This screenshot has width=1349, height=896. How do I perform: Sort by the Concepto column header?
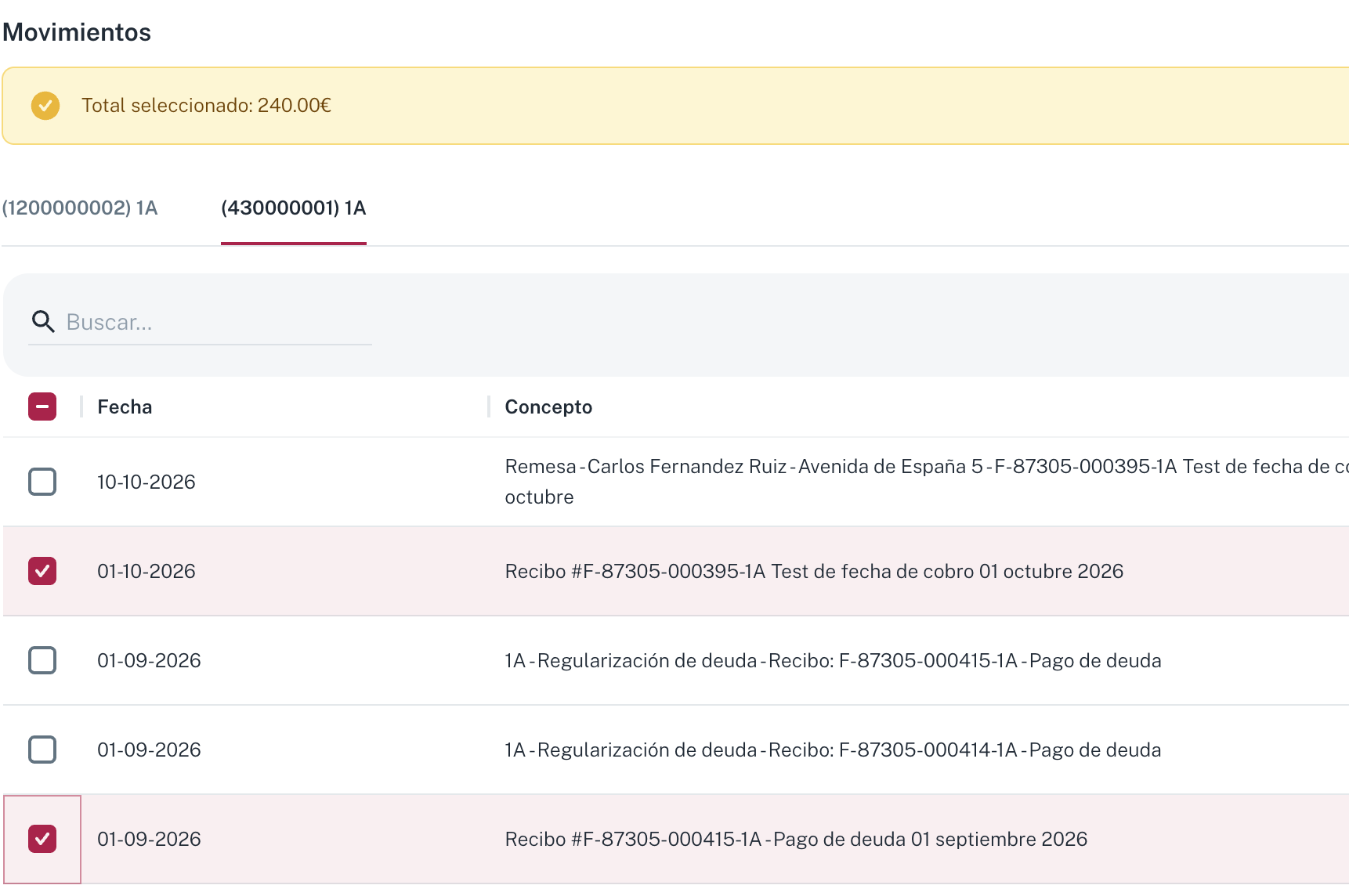(549, 407)
